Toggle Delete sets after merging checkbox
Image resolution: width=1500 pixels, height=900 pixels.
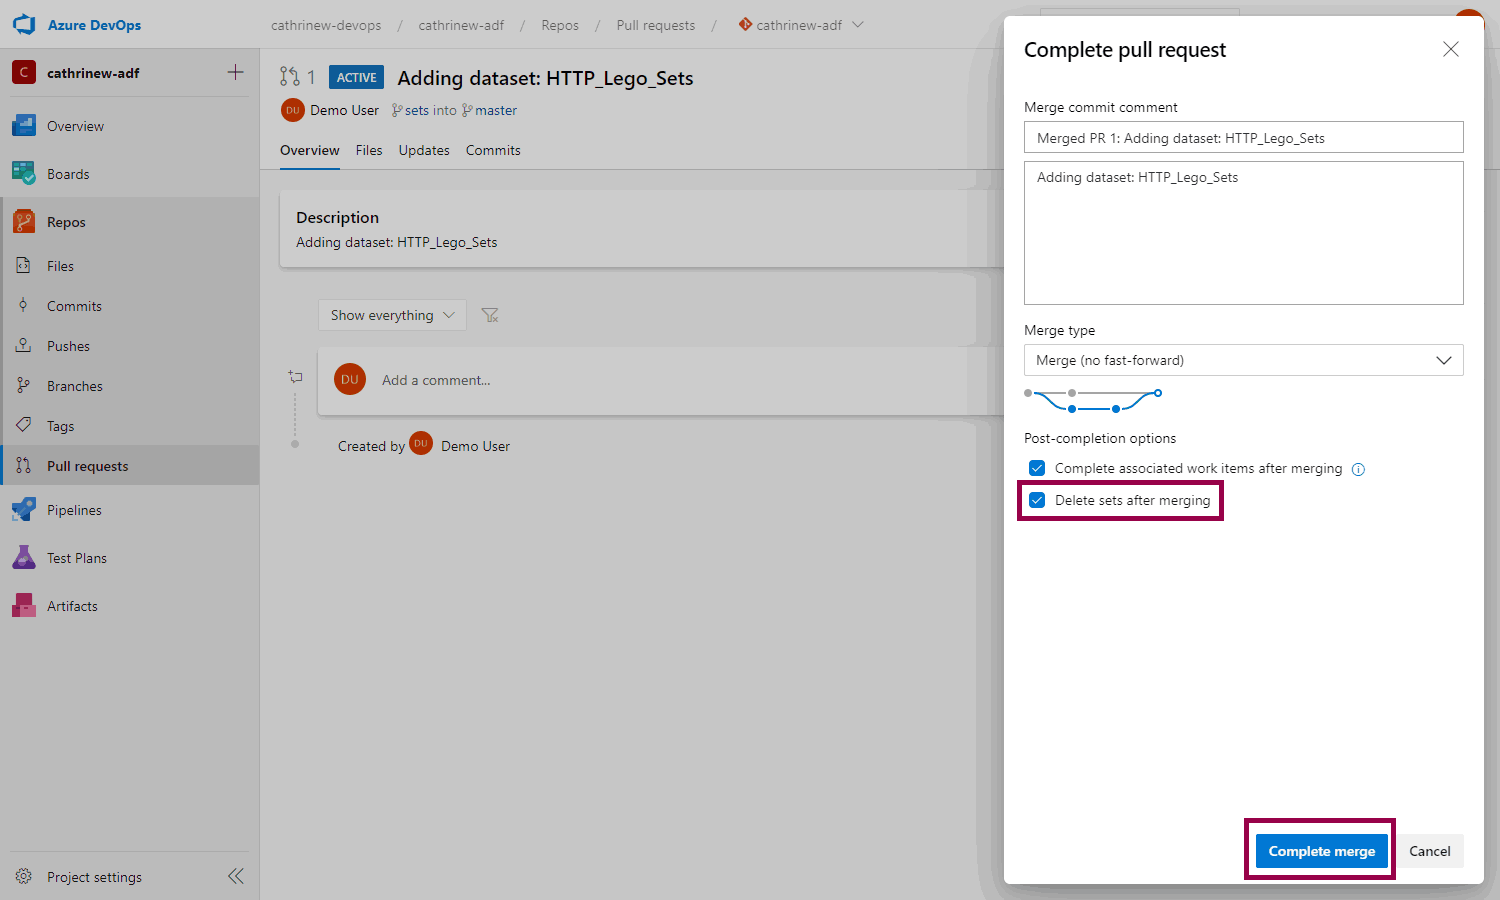tap(1037, 500)
